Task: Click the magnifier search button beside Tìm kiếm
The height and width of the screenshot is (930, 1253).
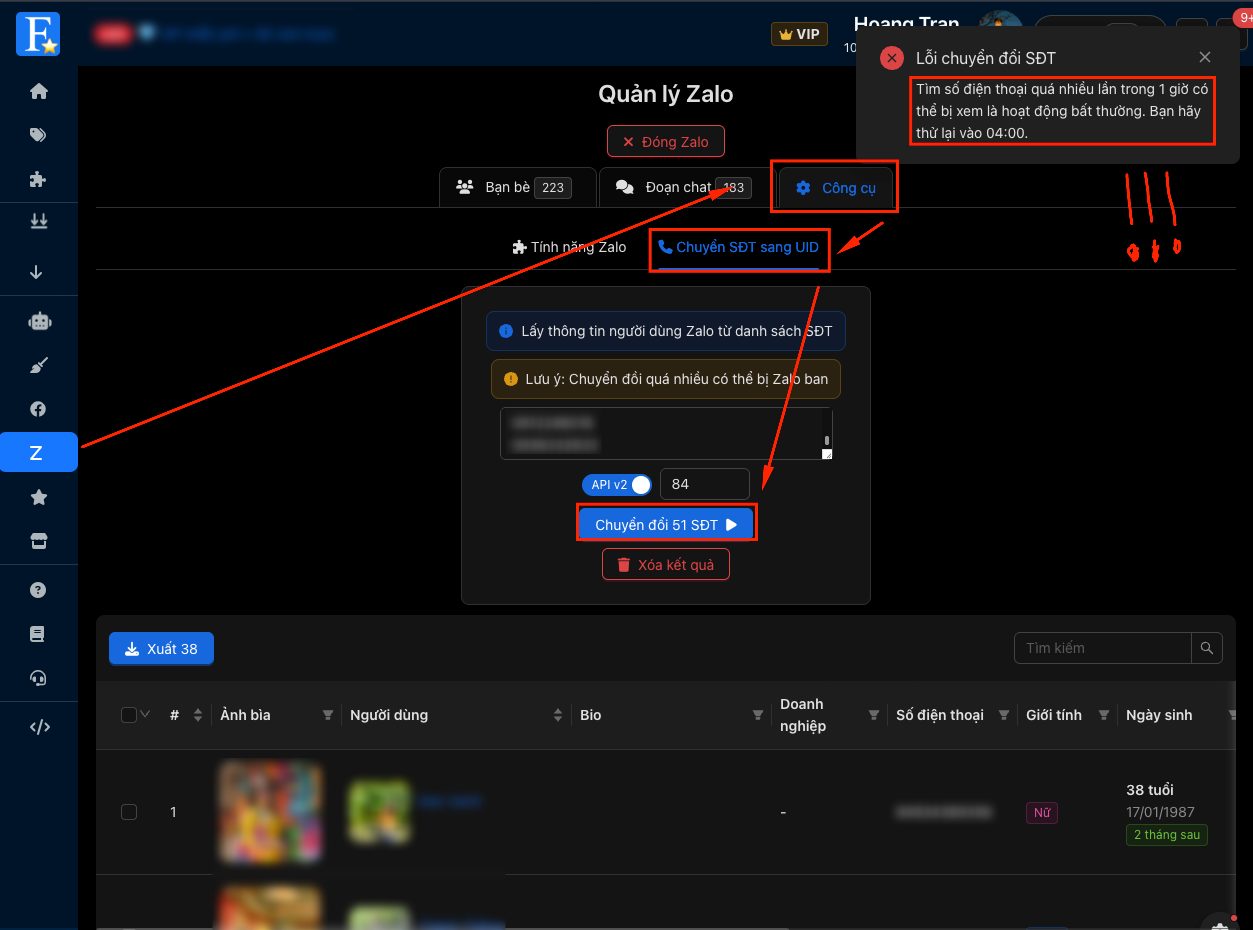Action: click(x=1207, y=648)
